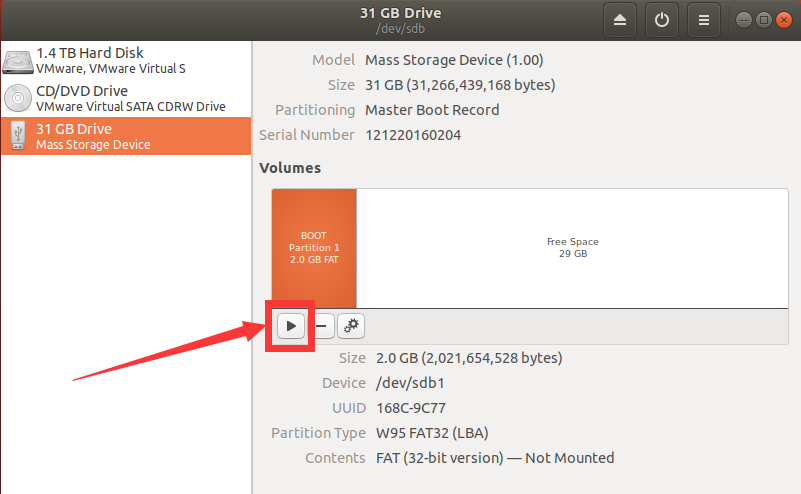Select the CD/DVD Drive entry
This screenshot has height=494, width=801.
pos(126,98)
